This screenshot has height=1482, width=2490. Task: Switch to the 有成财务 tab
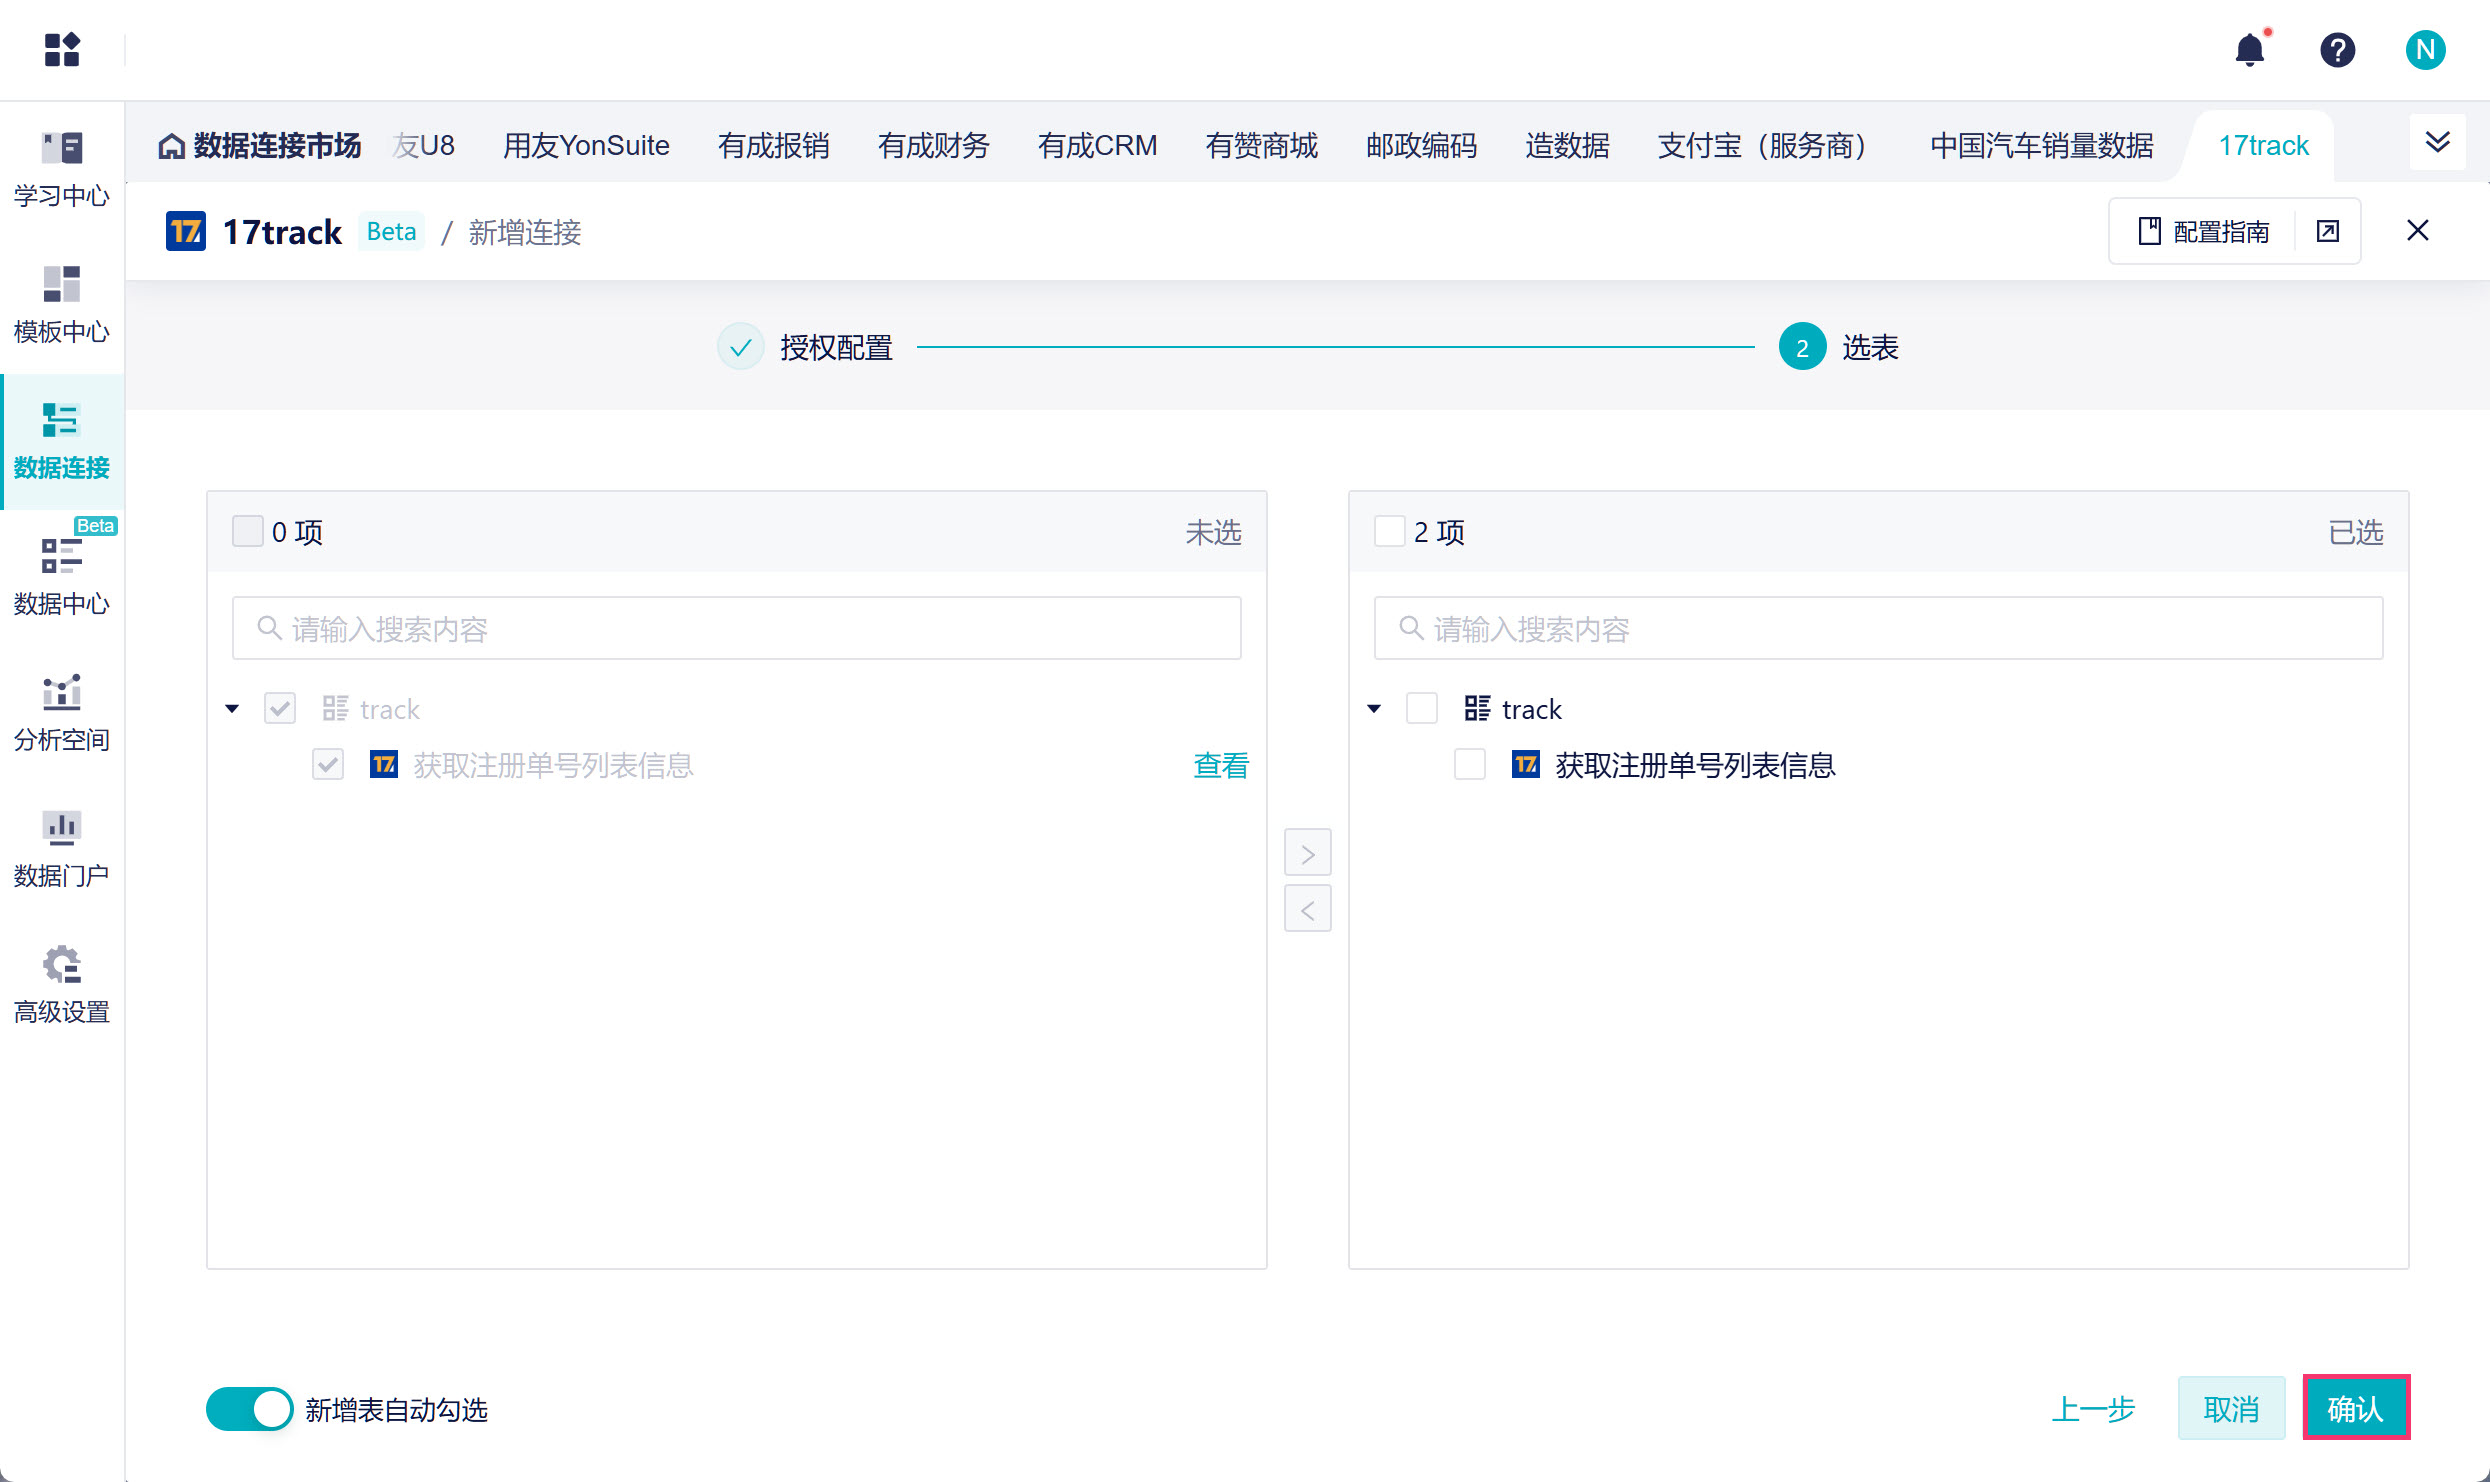click(934, 146)
